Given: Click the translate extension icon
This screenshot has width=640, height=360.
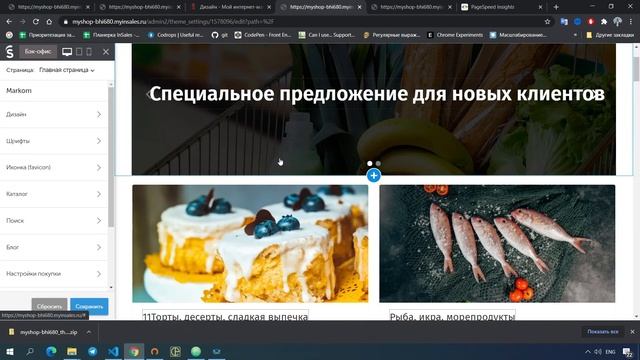Looking at the screenshot, I should (x=564, y=22).
